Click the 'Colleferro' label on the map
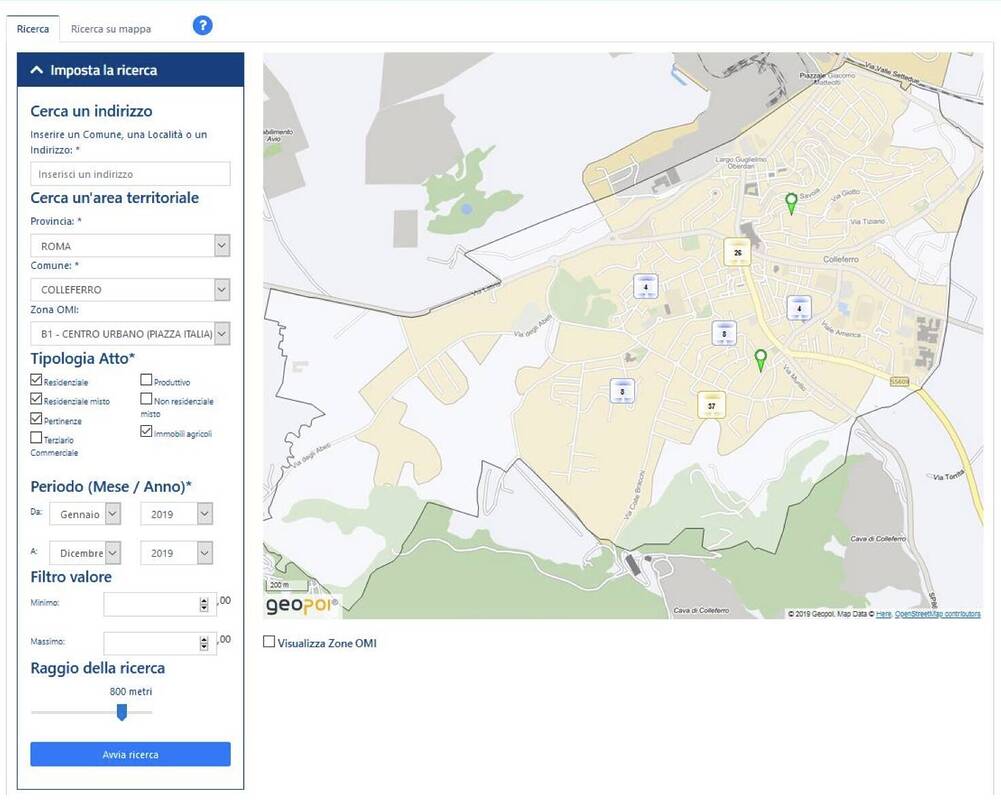This screenshot has height=800, width=1001. coord(841,259)
